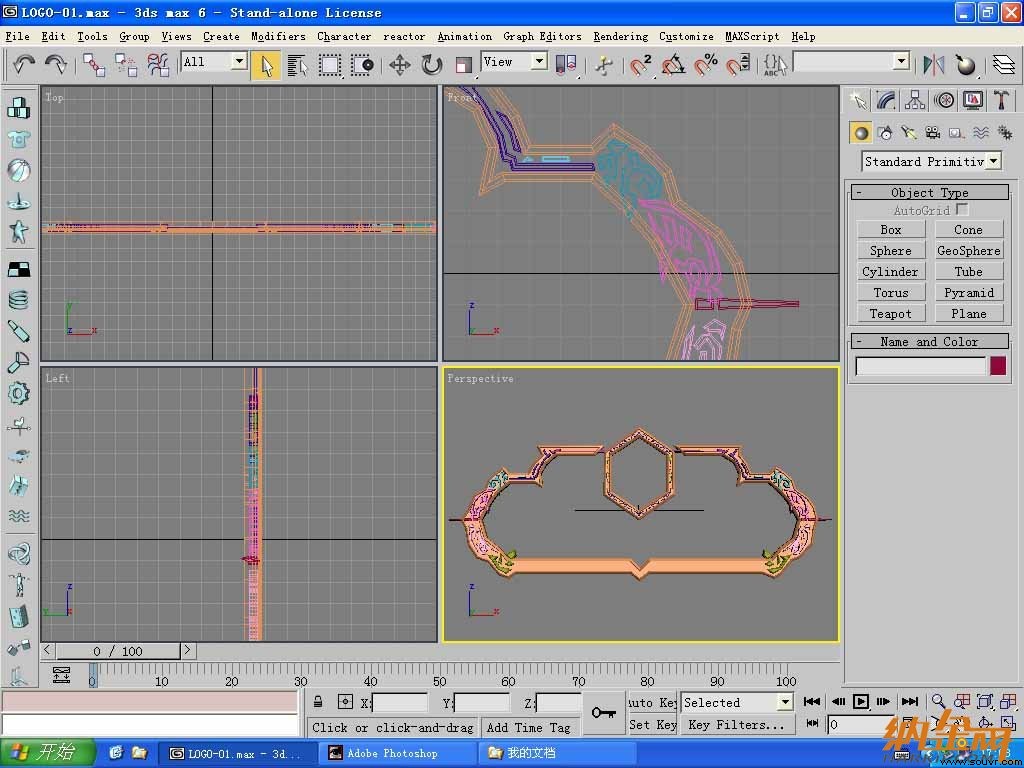Open the Modify panel tab
This screenshot has height=768, width=1024.
click(x=886, y=100)
